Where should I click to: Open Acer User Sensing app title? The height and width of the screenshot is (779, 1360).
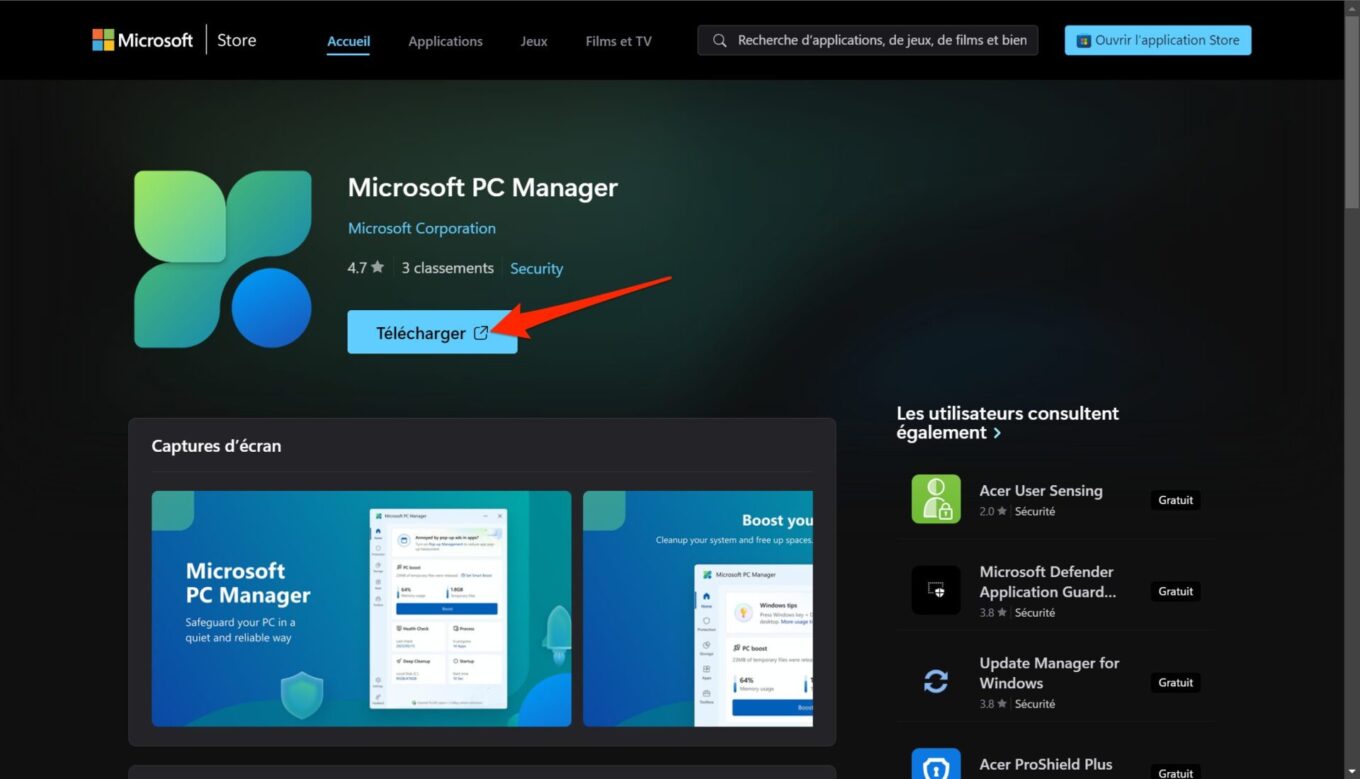[1041, 490]
